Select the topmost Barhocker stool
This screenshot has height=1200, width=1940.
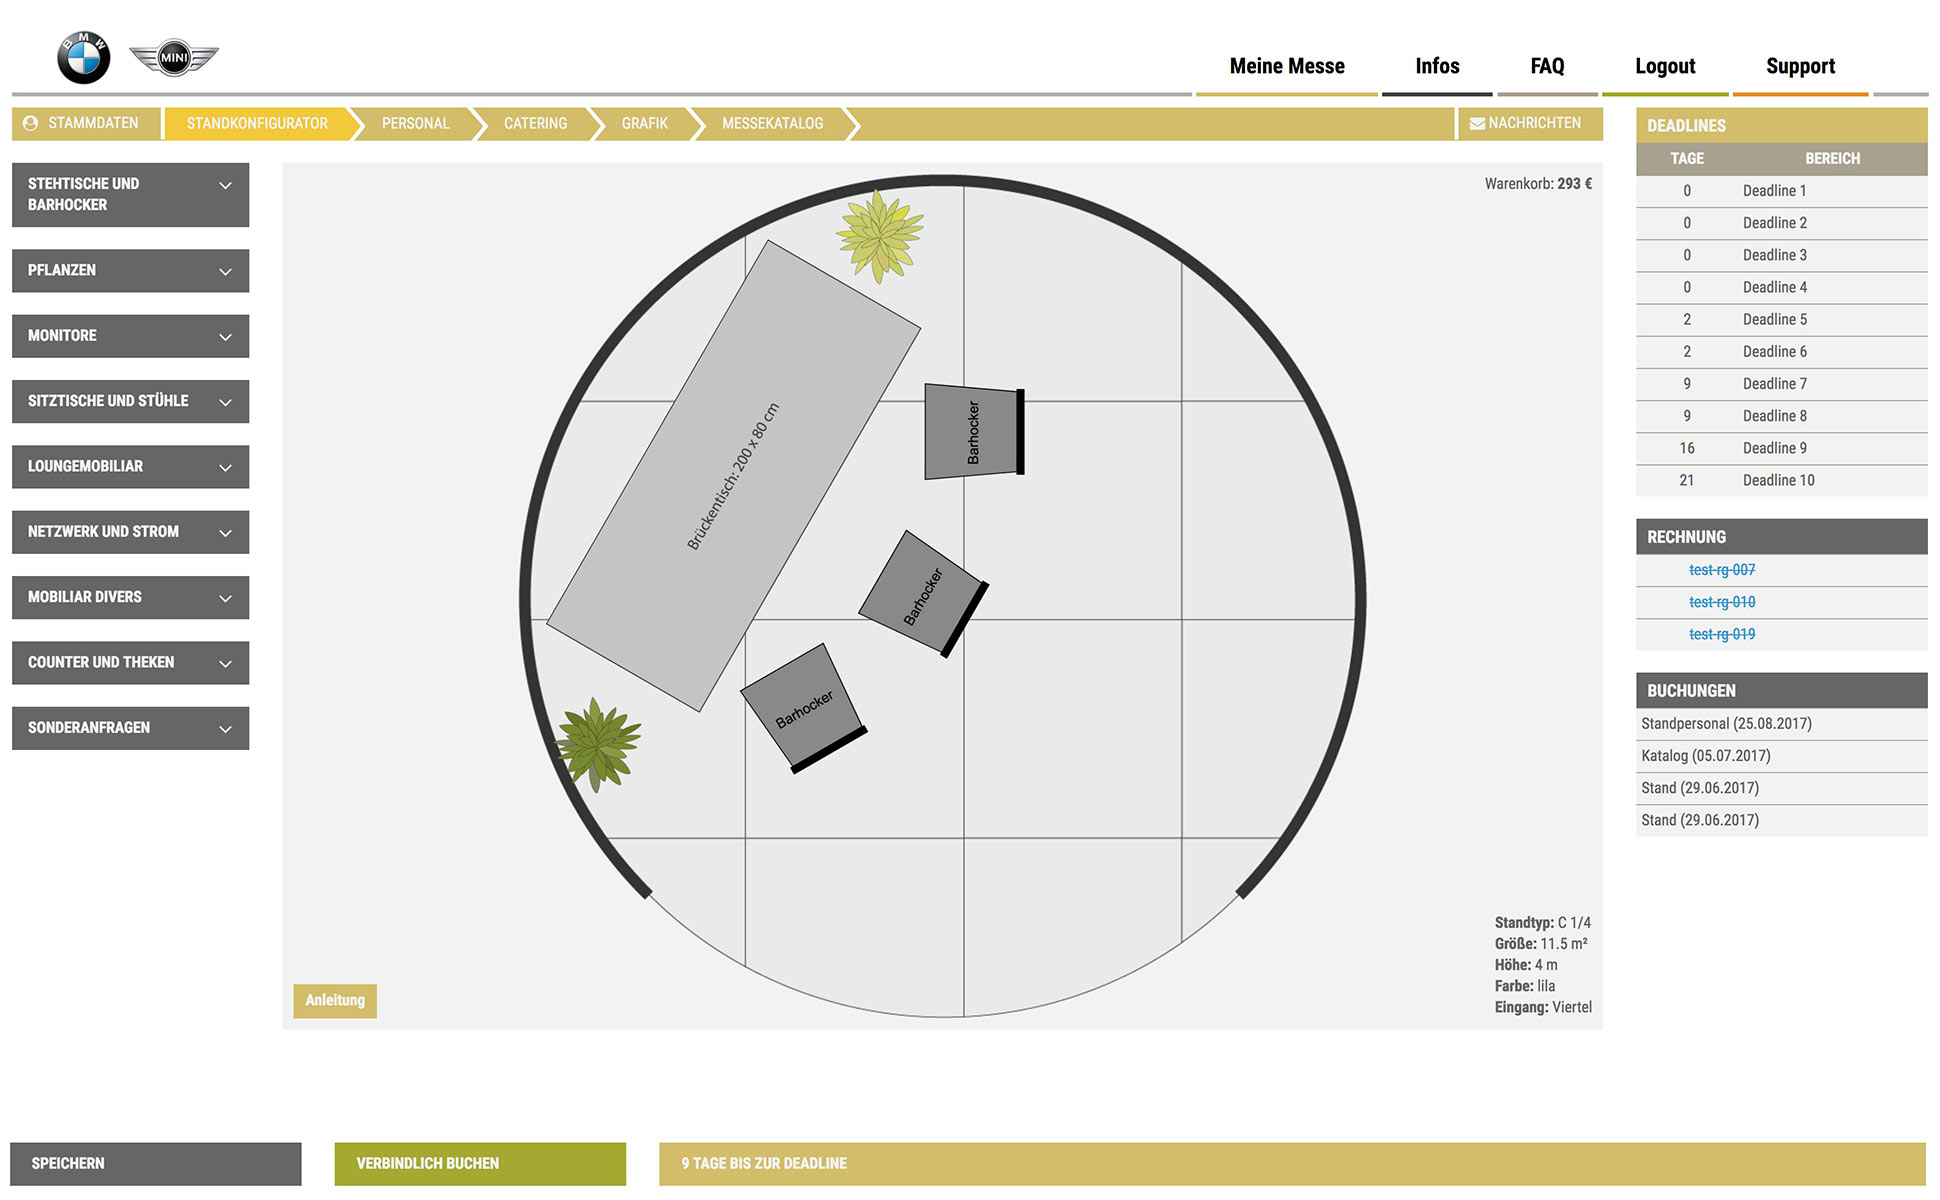[x=972, y=432]
